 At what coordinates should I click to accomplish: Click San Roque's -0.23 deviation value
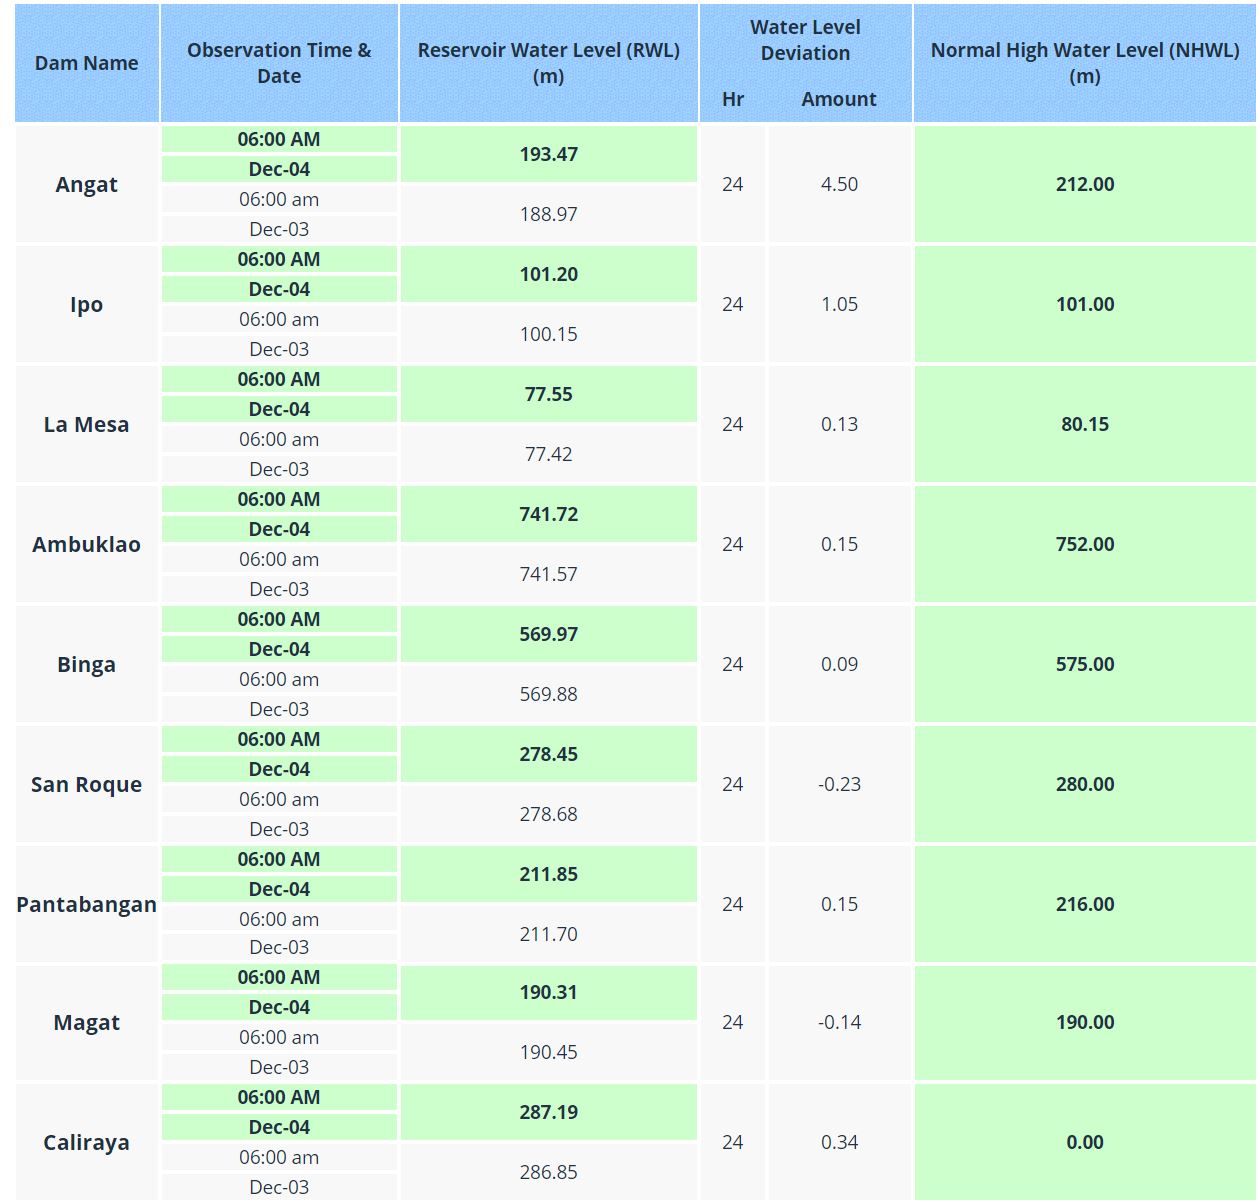click(839, 784)
